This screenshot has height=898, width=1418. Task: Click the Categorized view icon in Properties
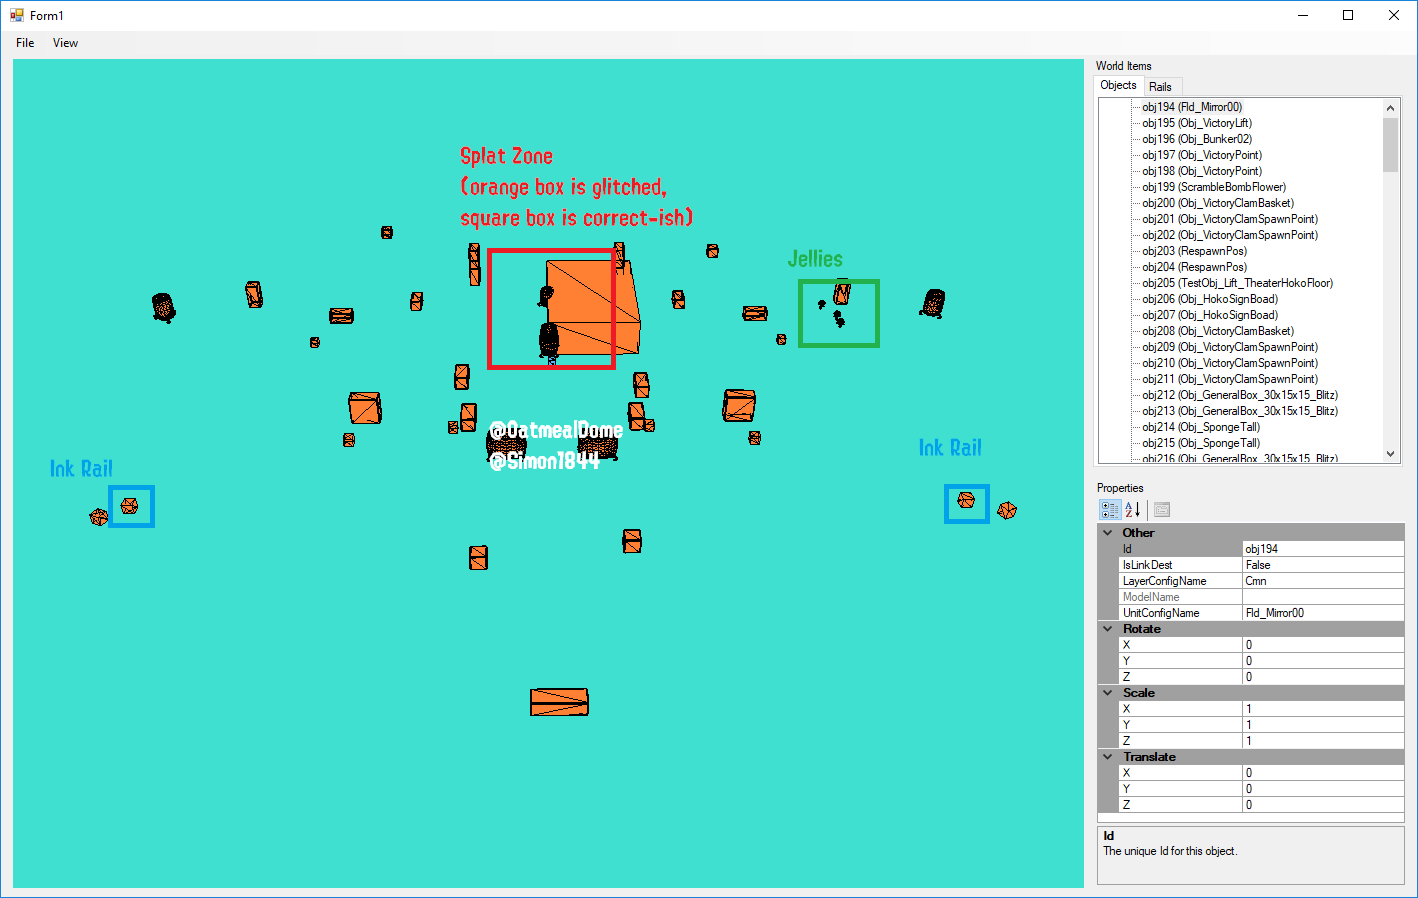[x=1110, y=510]
